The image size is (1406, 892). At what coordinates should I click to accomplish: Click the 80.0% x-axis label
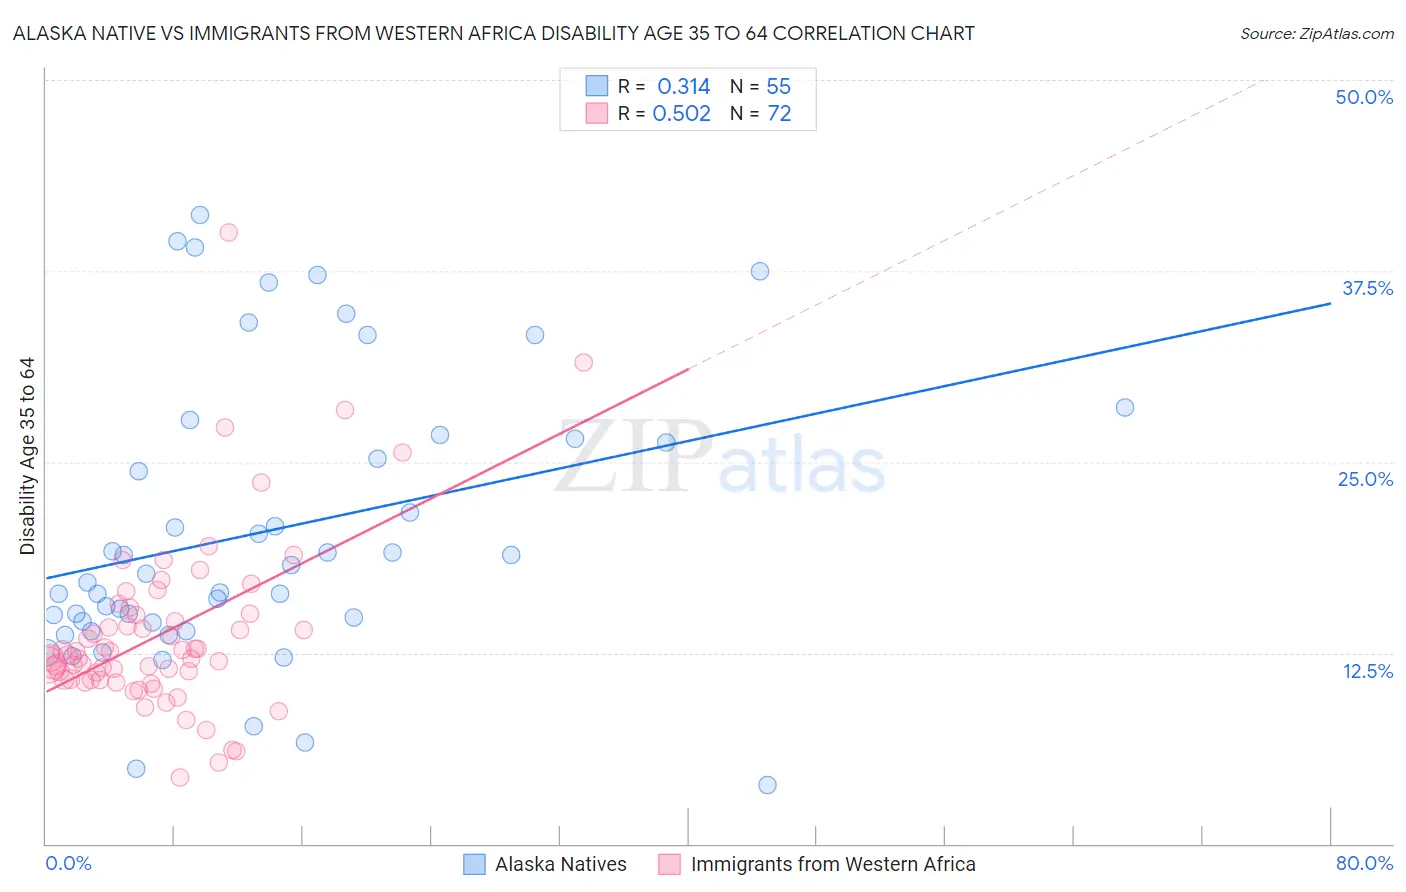[1364, 863]
